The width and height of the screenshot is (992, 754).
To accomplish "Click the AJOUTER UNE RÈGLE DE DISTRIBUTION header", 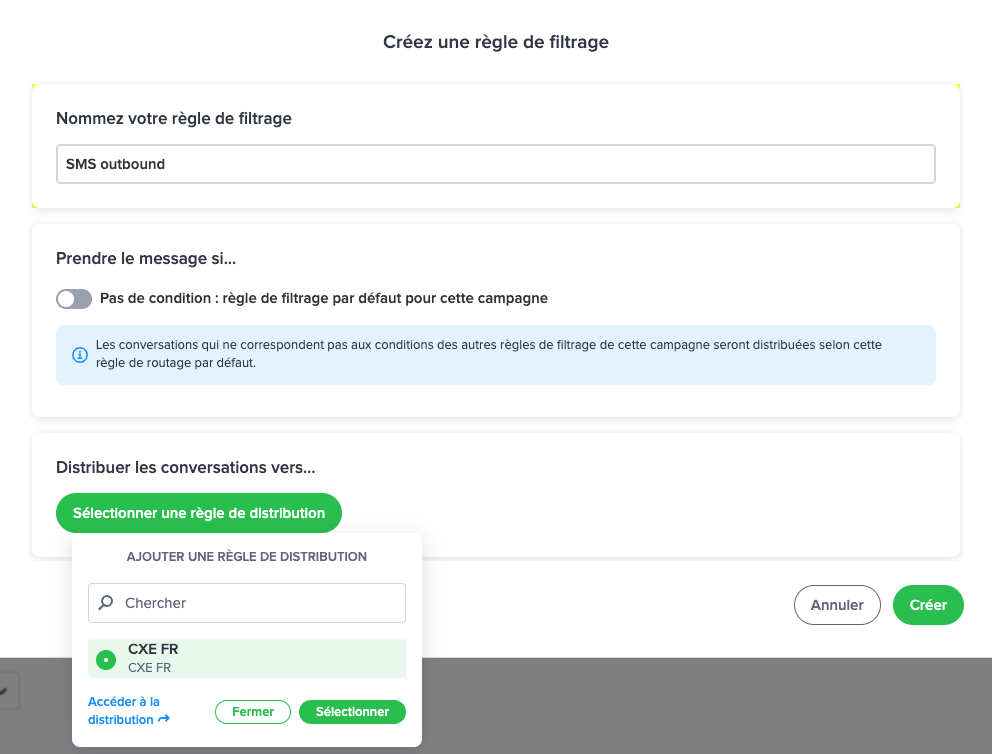I will tap(247, 557).
